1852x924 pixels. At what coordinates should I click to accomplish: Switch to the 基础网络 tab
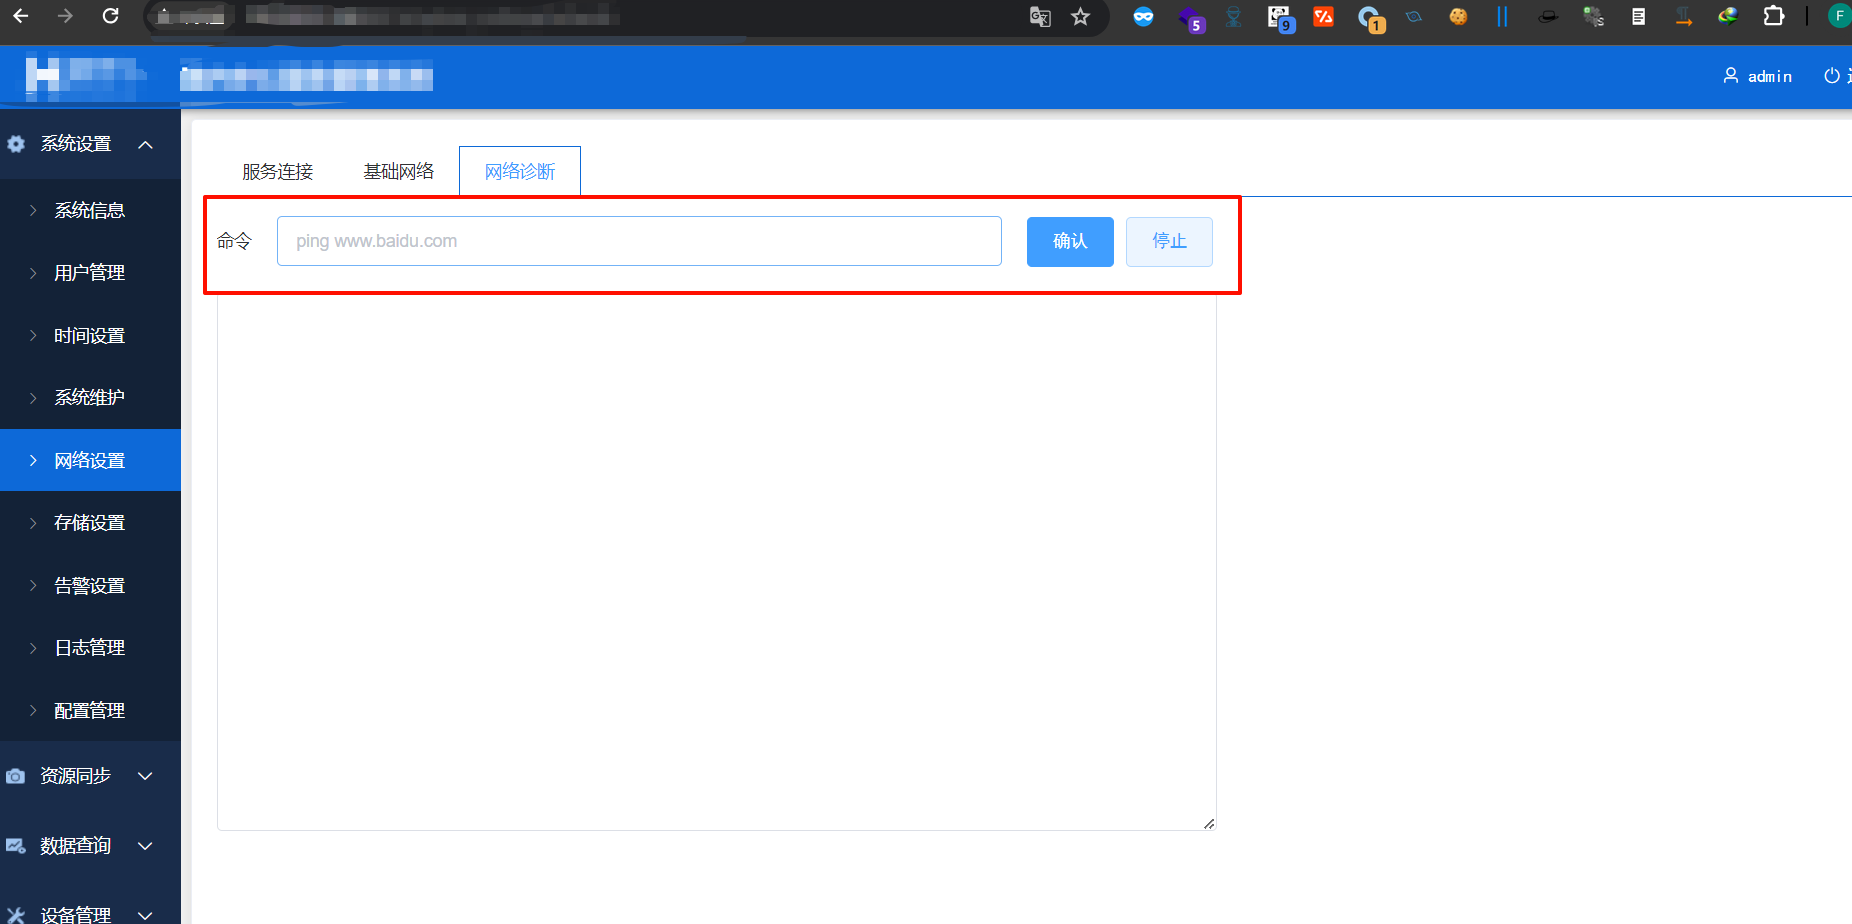[399, 171]
